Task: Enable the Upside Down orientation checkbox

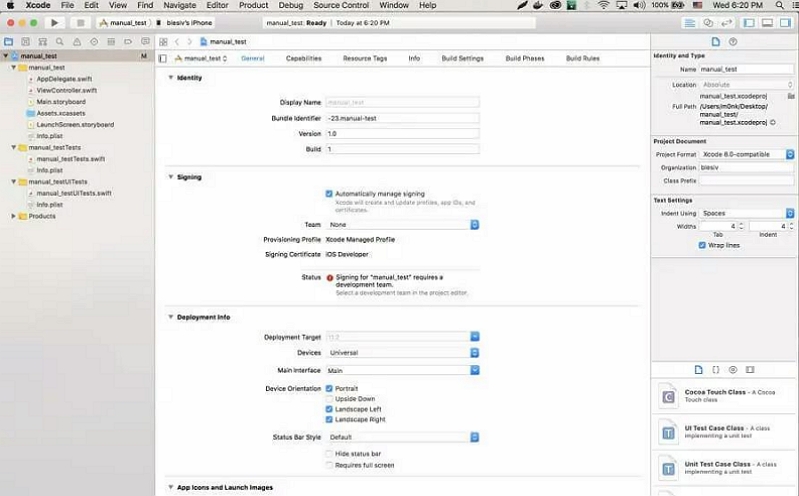Action: 329,399
